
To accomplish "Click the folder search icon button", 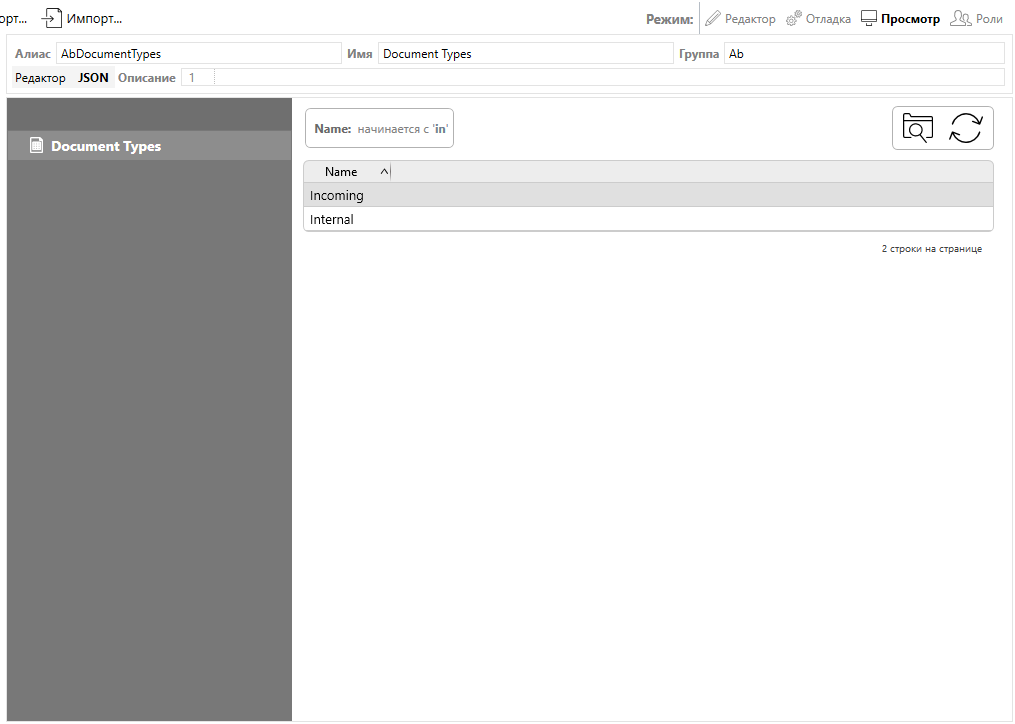I will (x=917, y=128).
